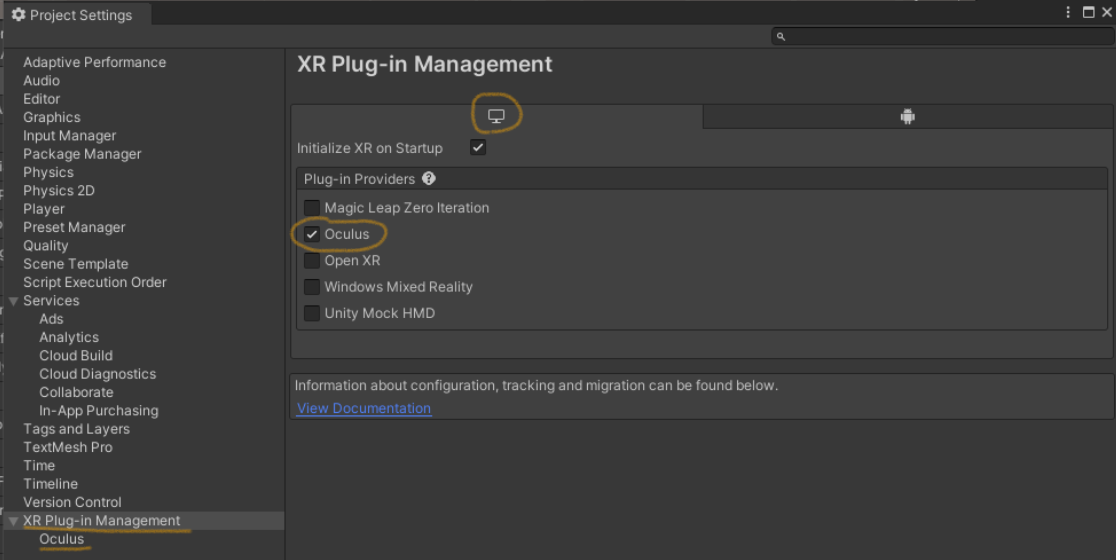This screenshot has height=560, width=1116.
Task: Open the Audio settings category
Action: point(41,81)
